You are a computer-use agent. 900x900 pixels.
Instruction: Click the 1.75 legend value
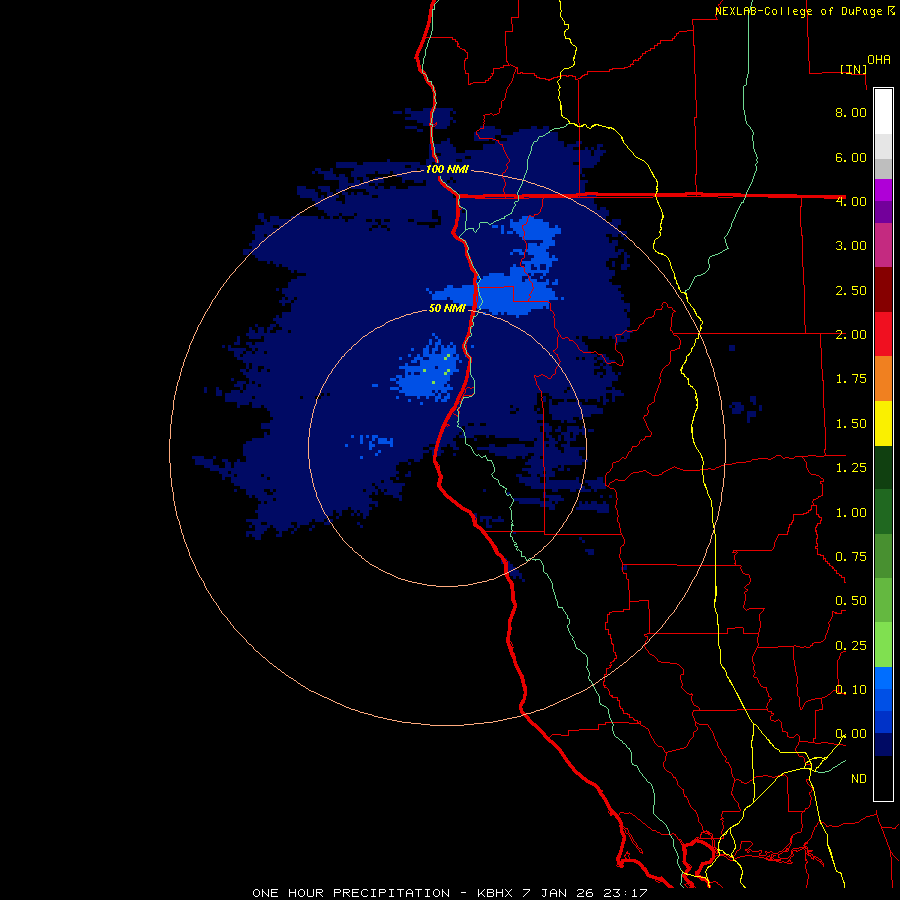[x=851, y=379]
